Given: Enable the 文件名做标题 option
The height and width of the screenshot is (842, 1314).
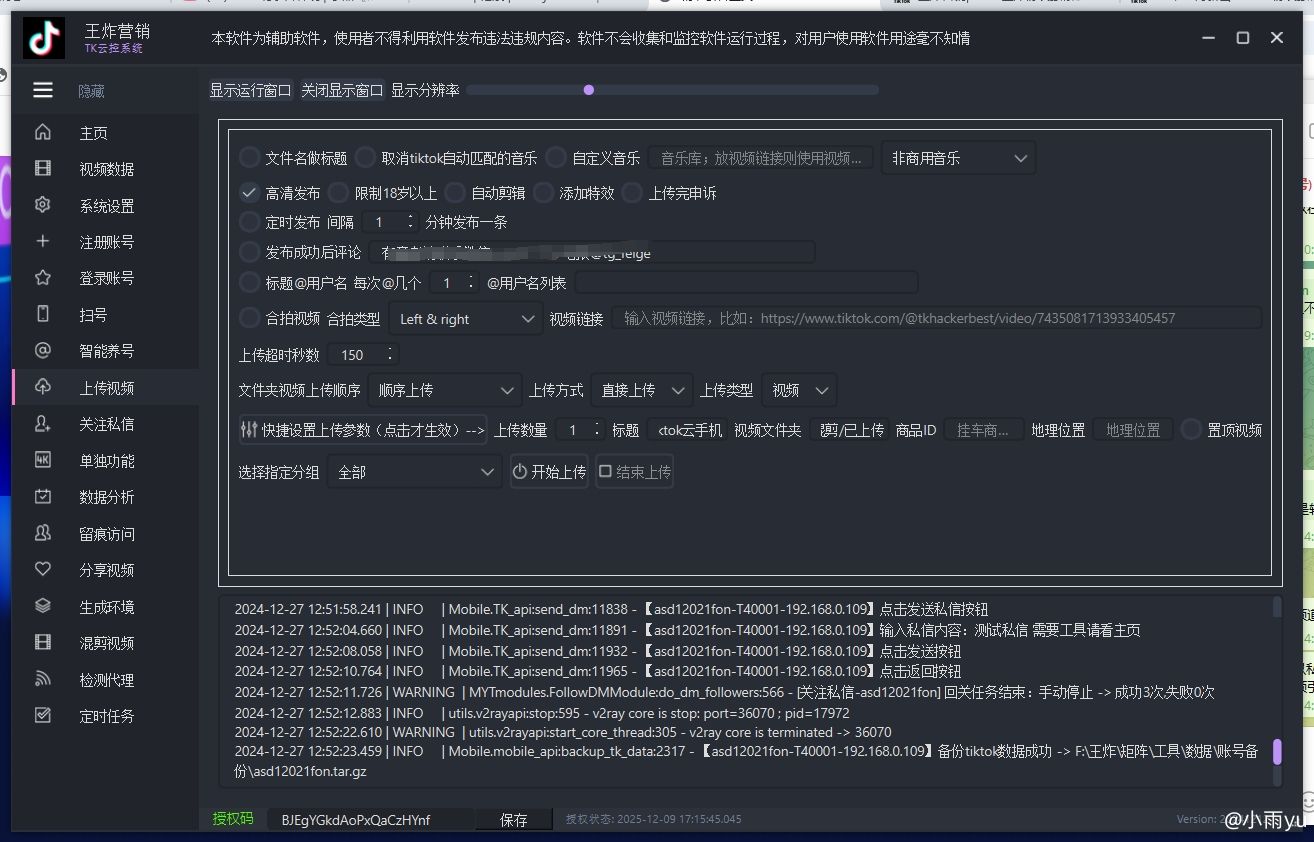Looking at the screenshot, I should pyautogui.click(x=249, y=157).
